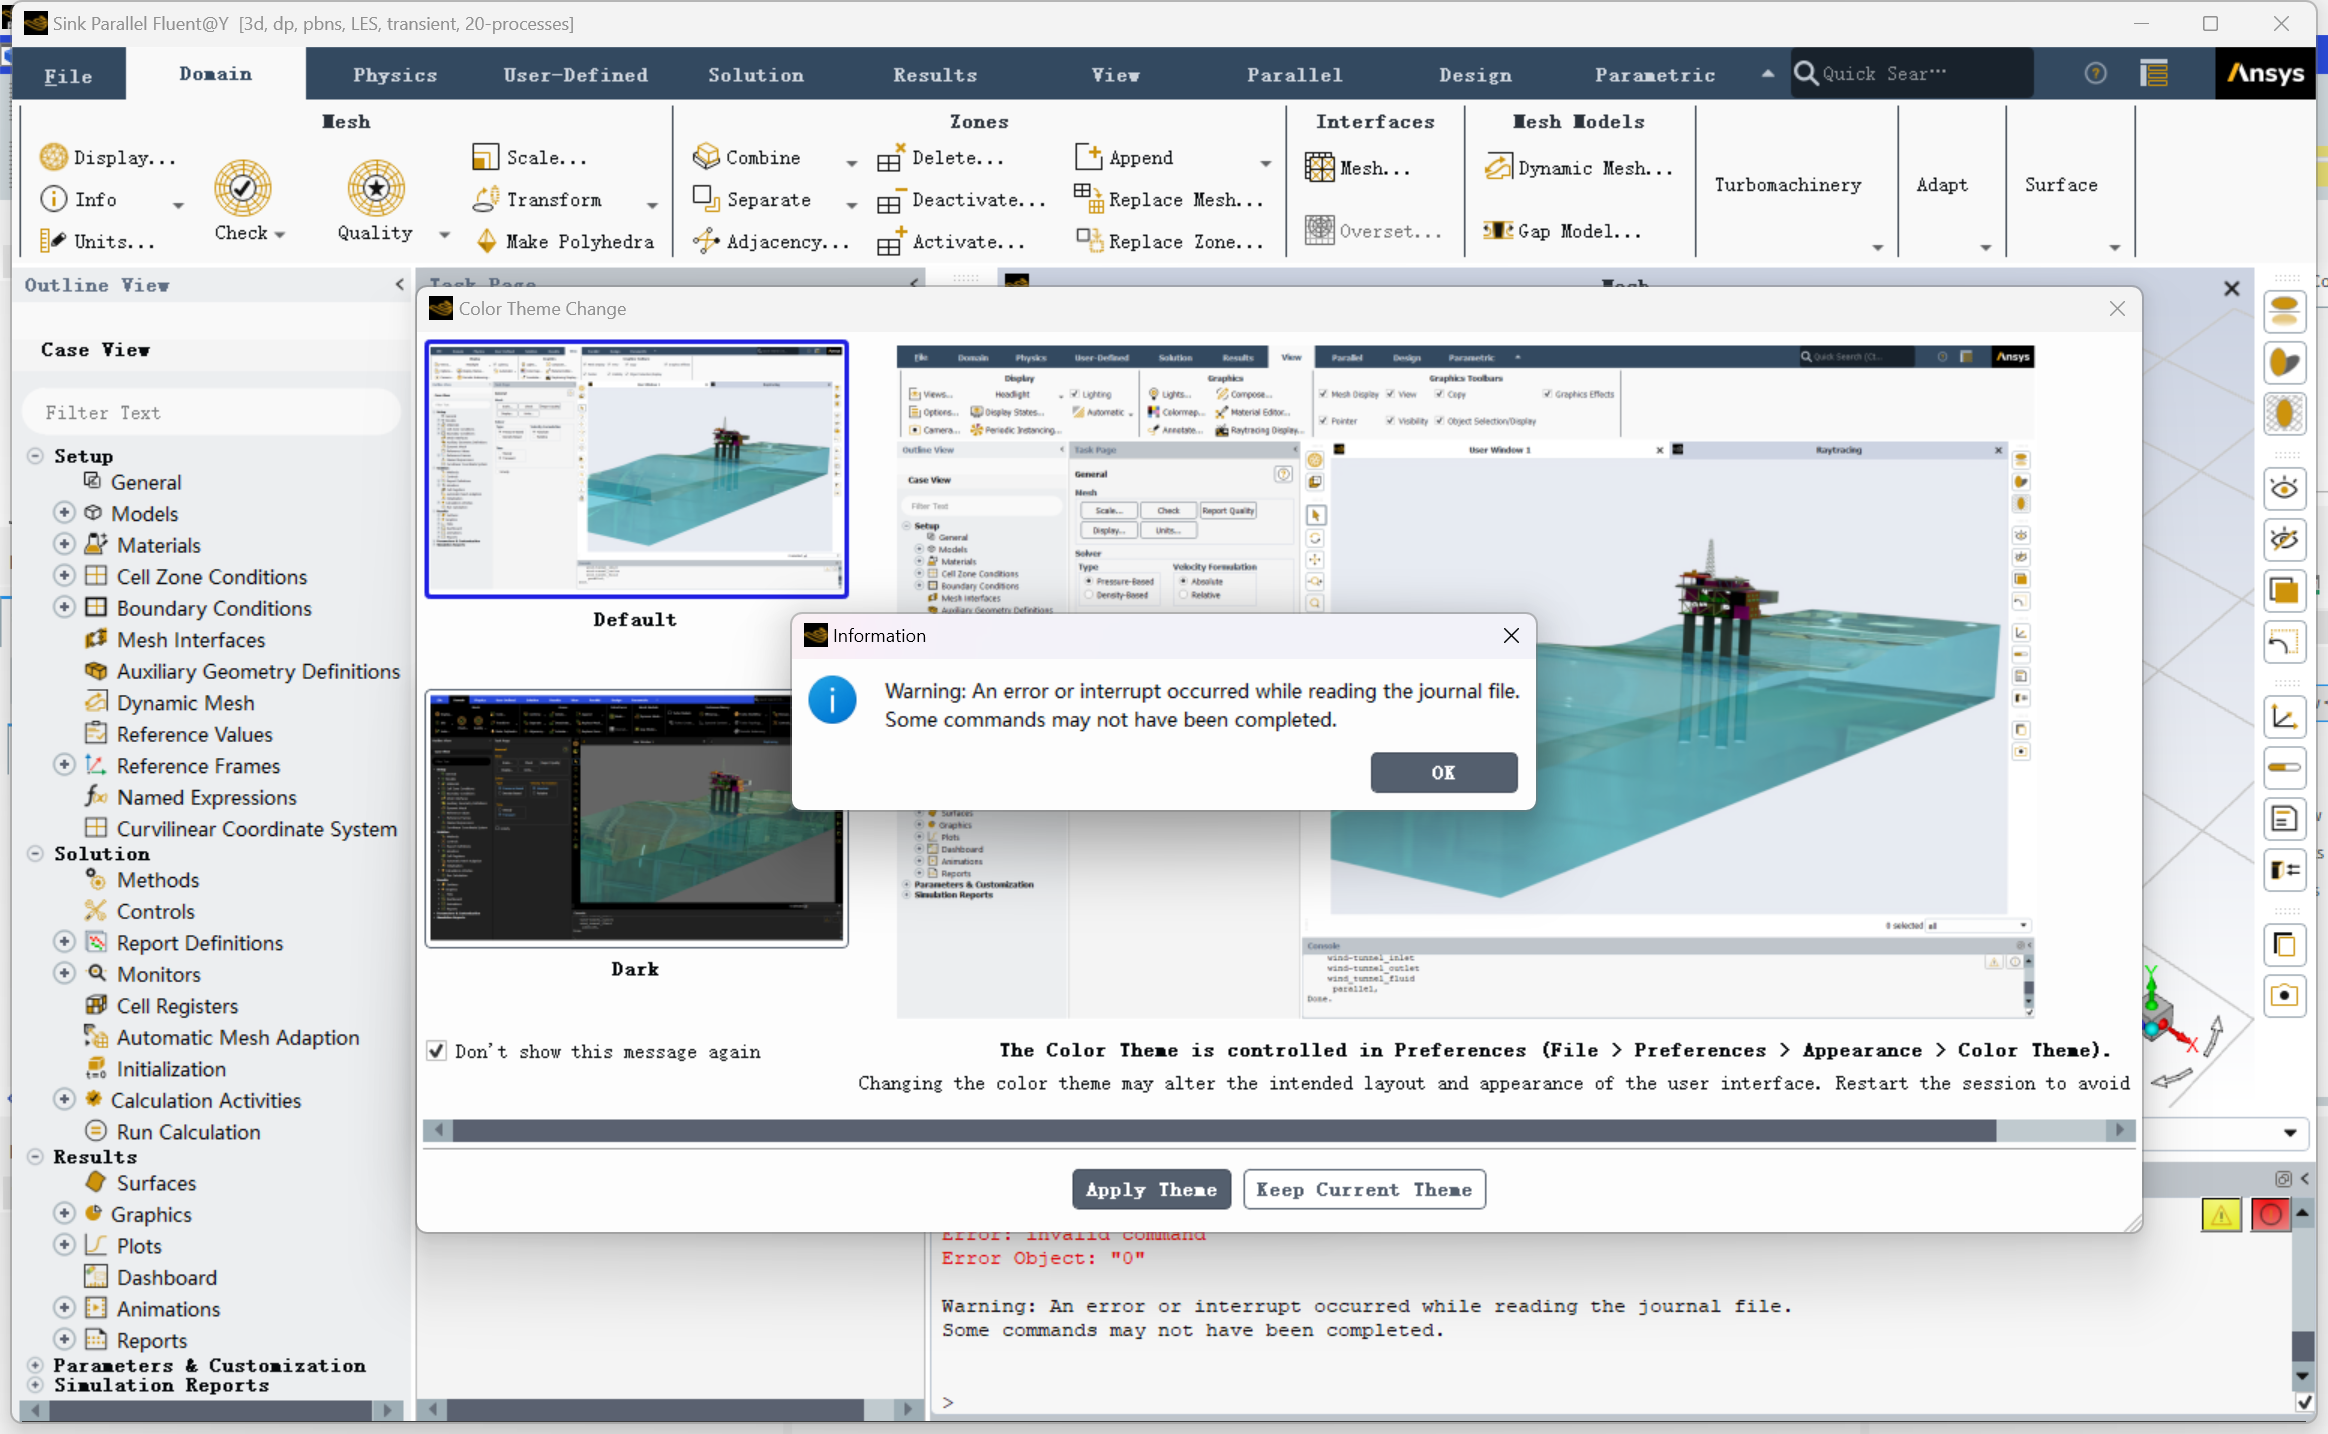2328x1434 pixels.
Task: Click the yellow warning icon in console
Action: point(2221,1214)
